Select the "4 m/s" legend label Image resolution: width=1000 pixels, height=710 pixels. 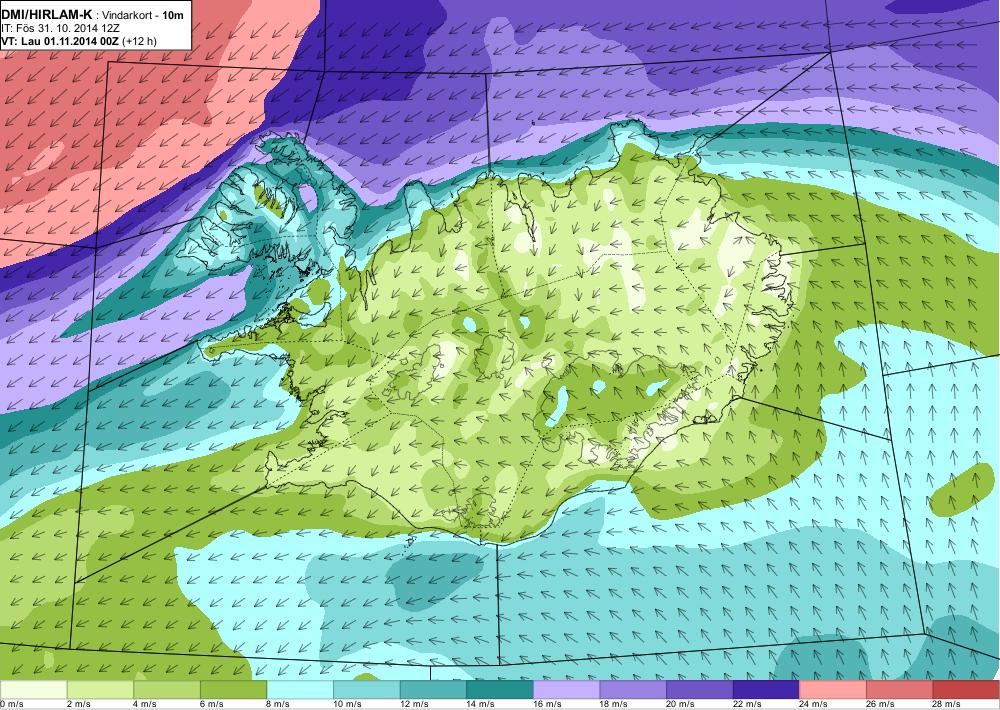145,704
